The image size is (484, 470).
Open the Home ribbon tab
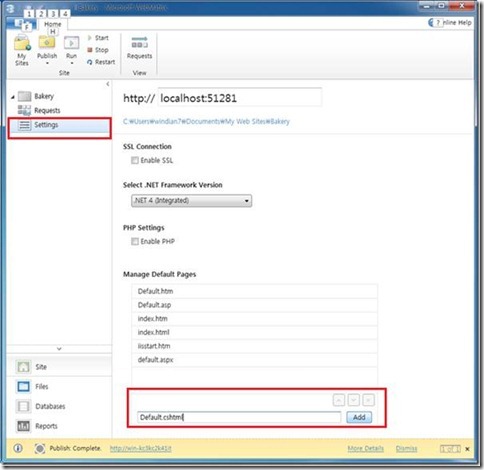53,24
